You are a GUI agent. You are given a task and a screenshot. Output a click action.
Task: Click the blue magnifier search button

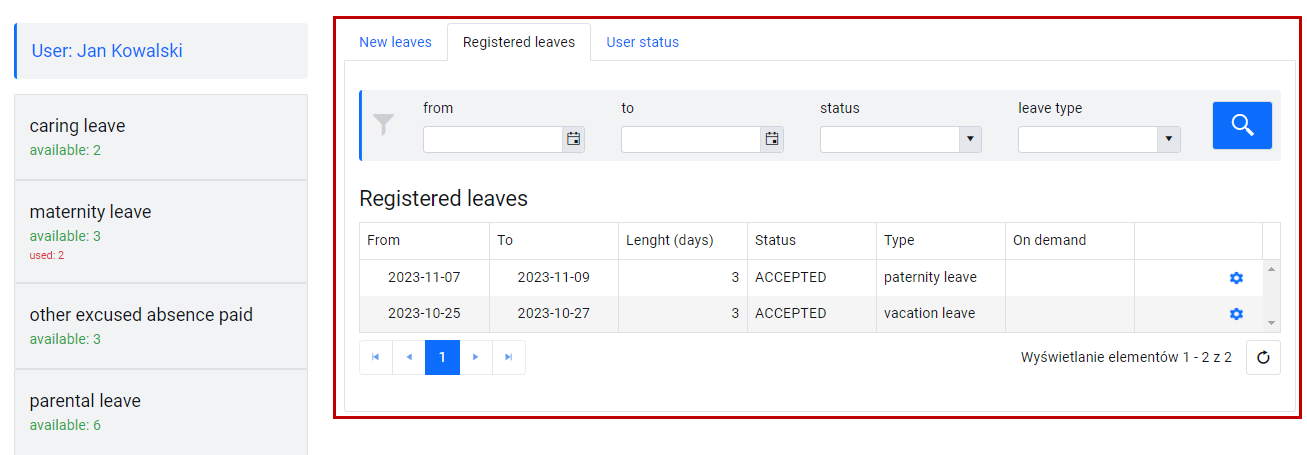click(1242, 125)
